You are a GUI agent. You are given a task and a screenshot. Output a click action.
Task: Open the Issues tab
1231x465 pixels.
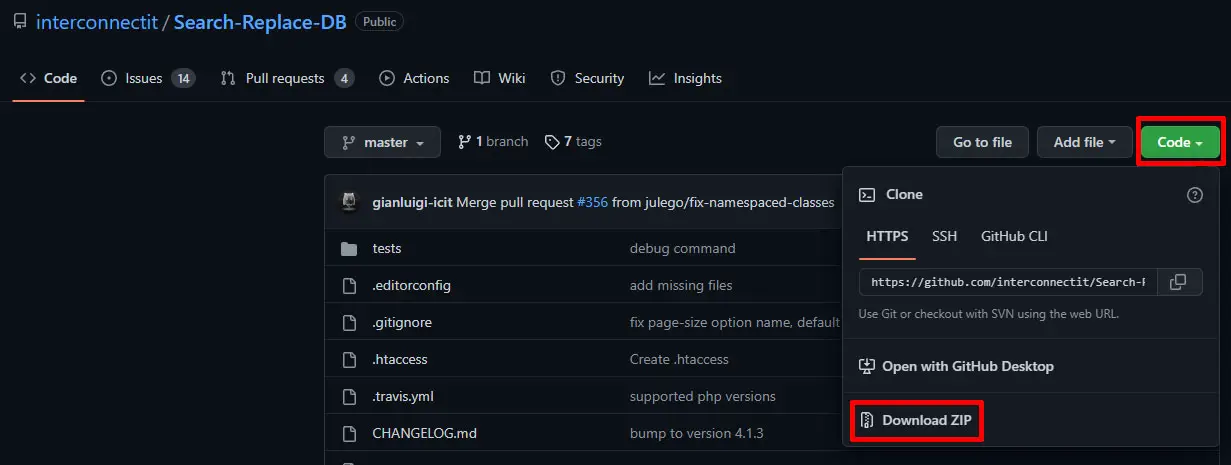click(x=148, y=78)
